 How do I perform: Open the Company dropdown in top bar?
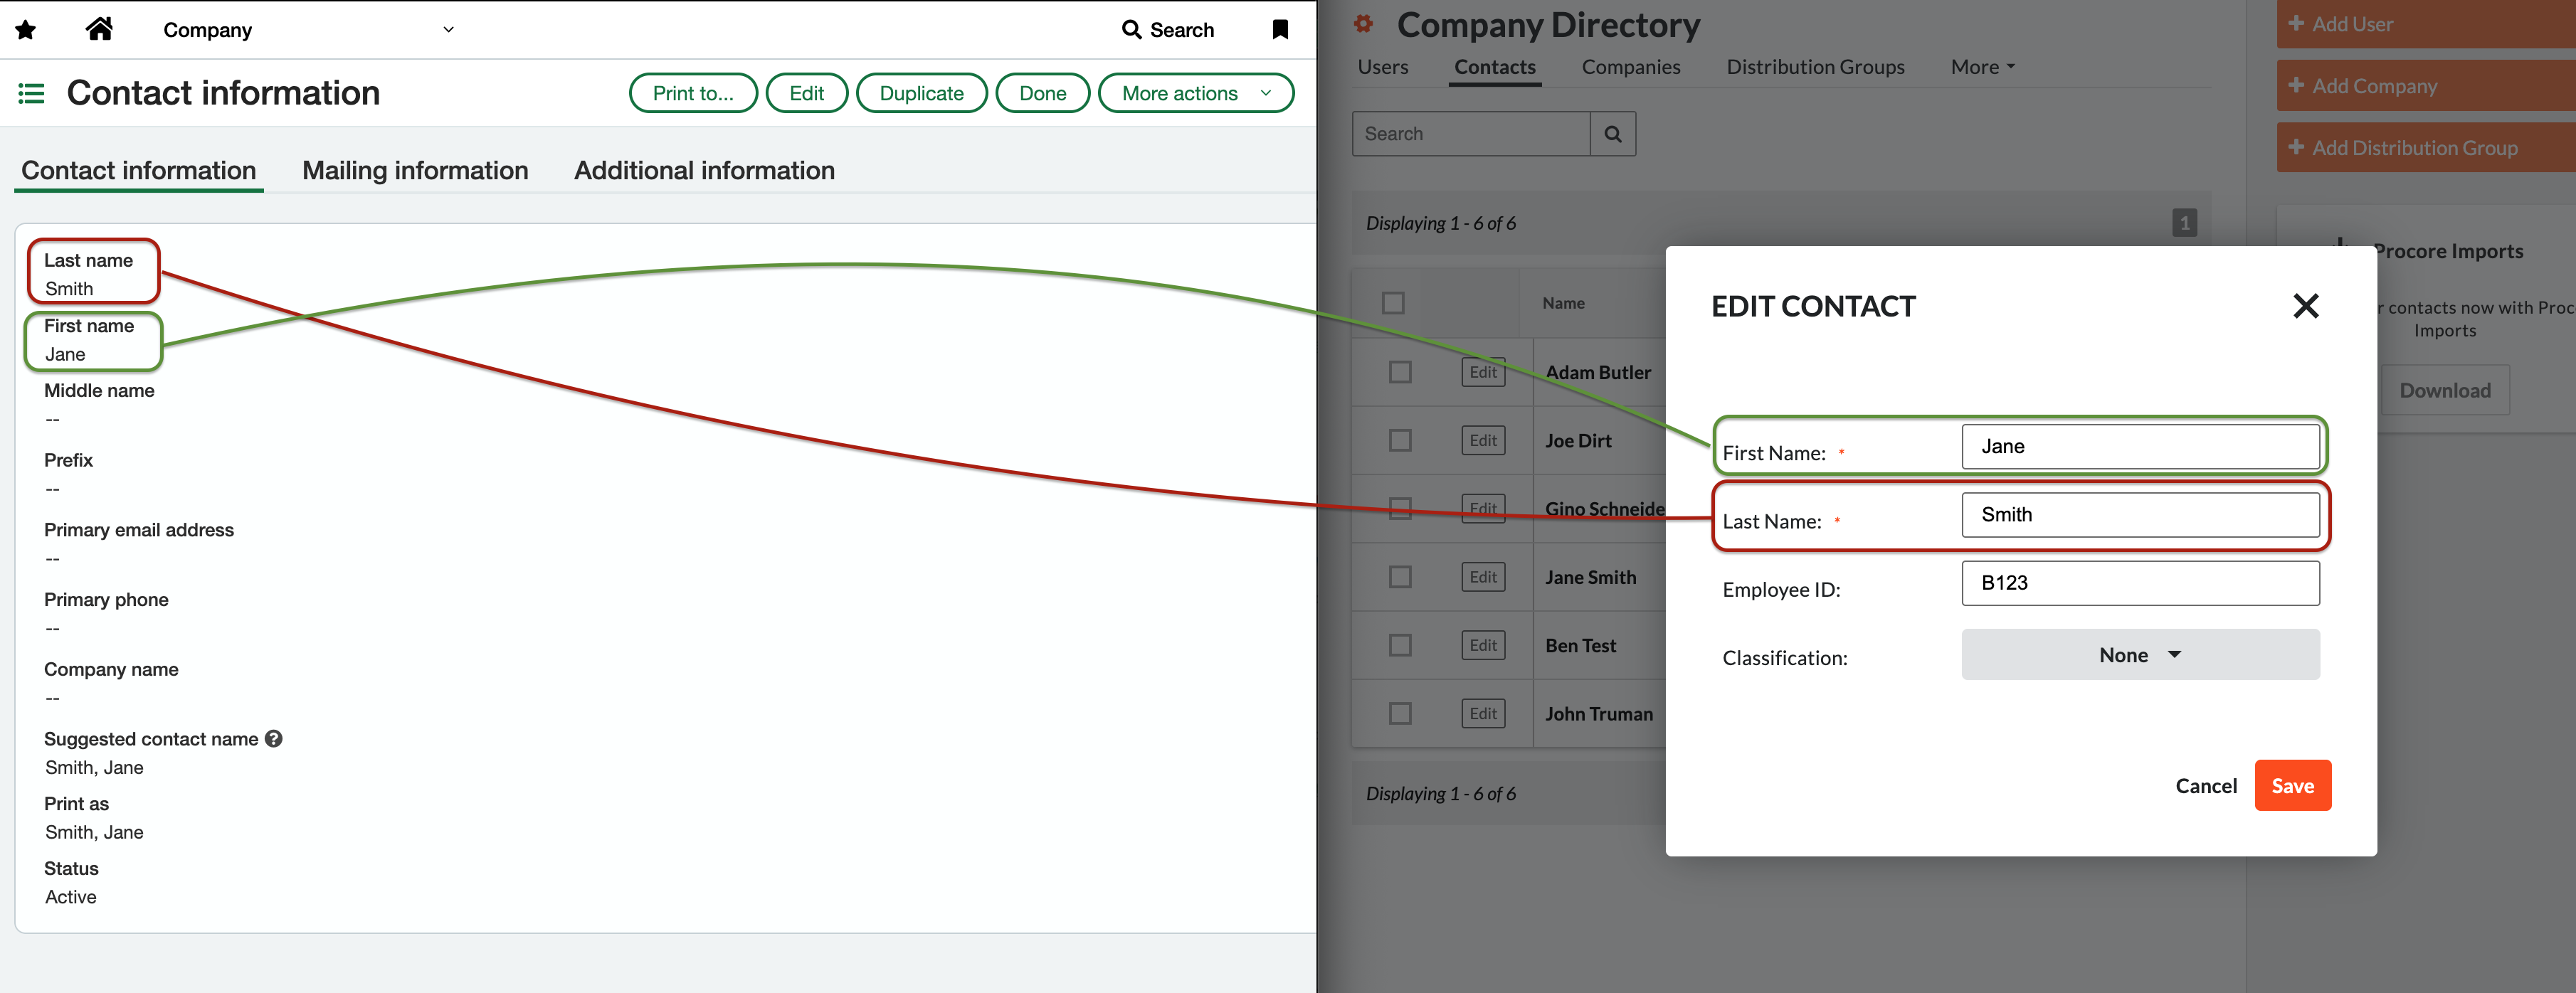pyautogui.click(x=308, y=30)
